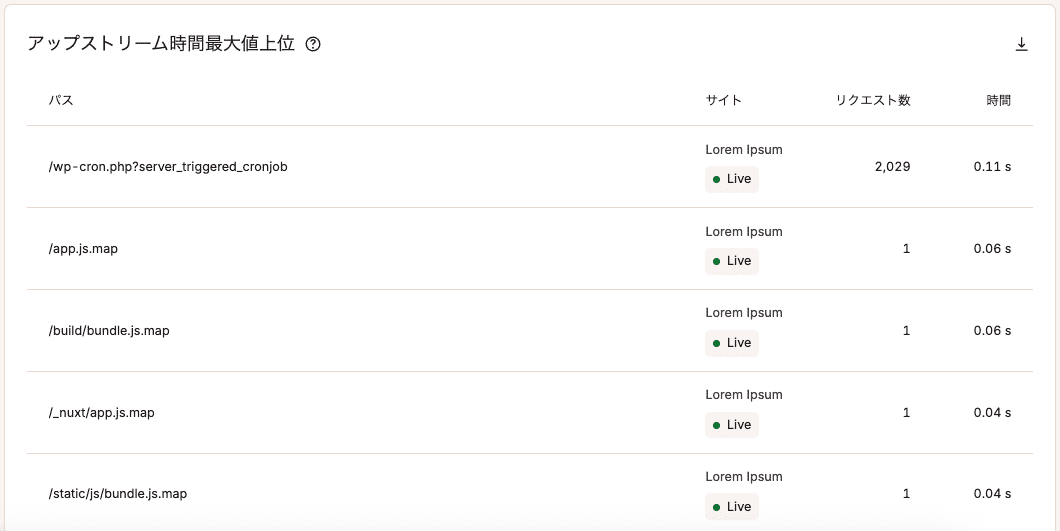The image size is (1060, 531).
Task: Click Lorem Ipsum site in /build/bundle.js.map row
Action: coord(744,313)
